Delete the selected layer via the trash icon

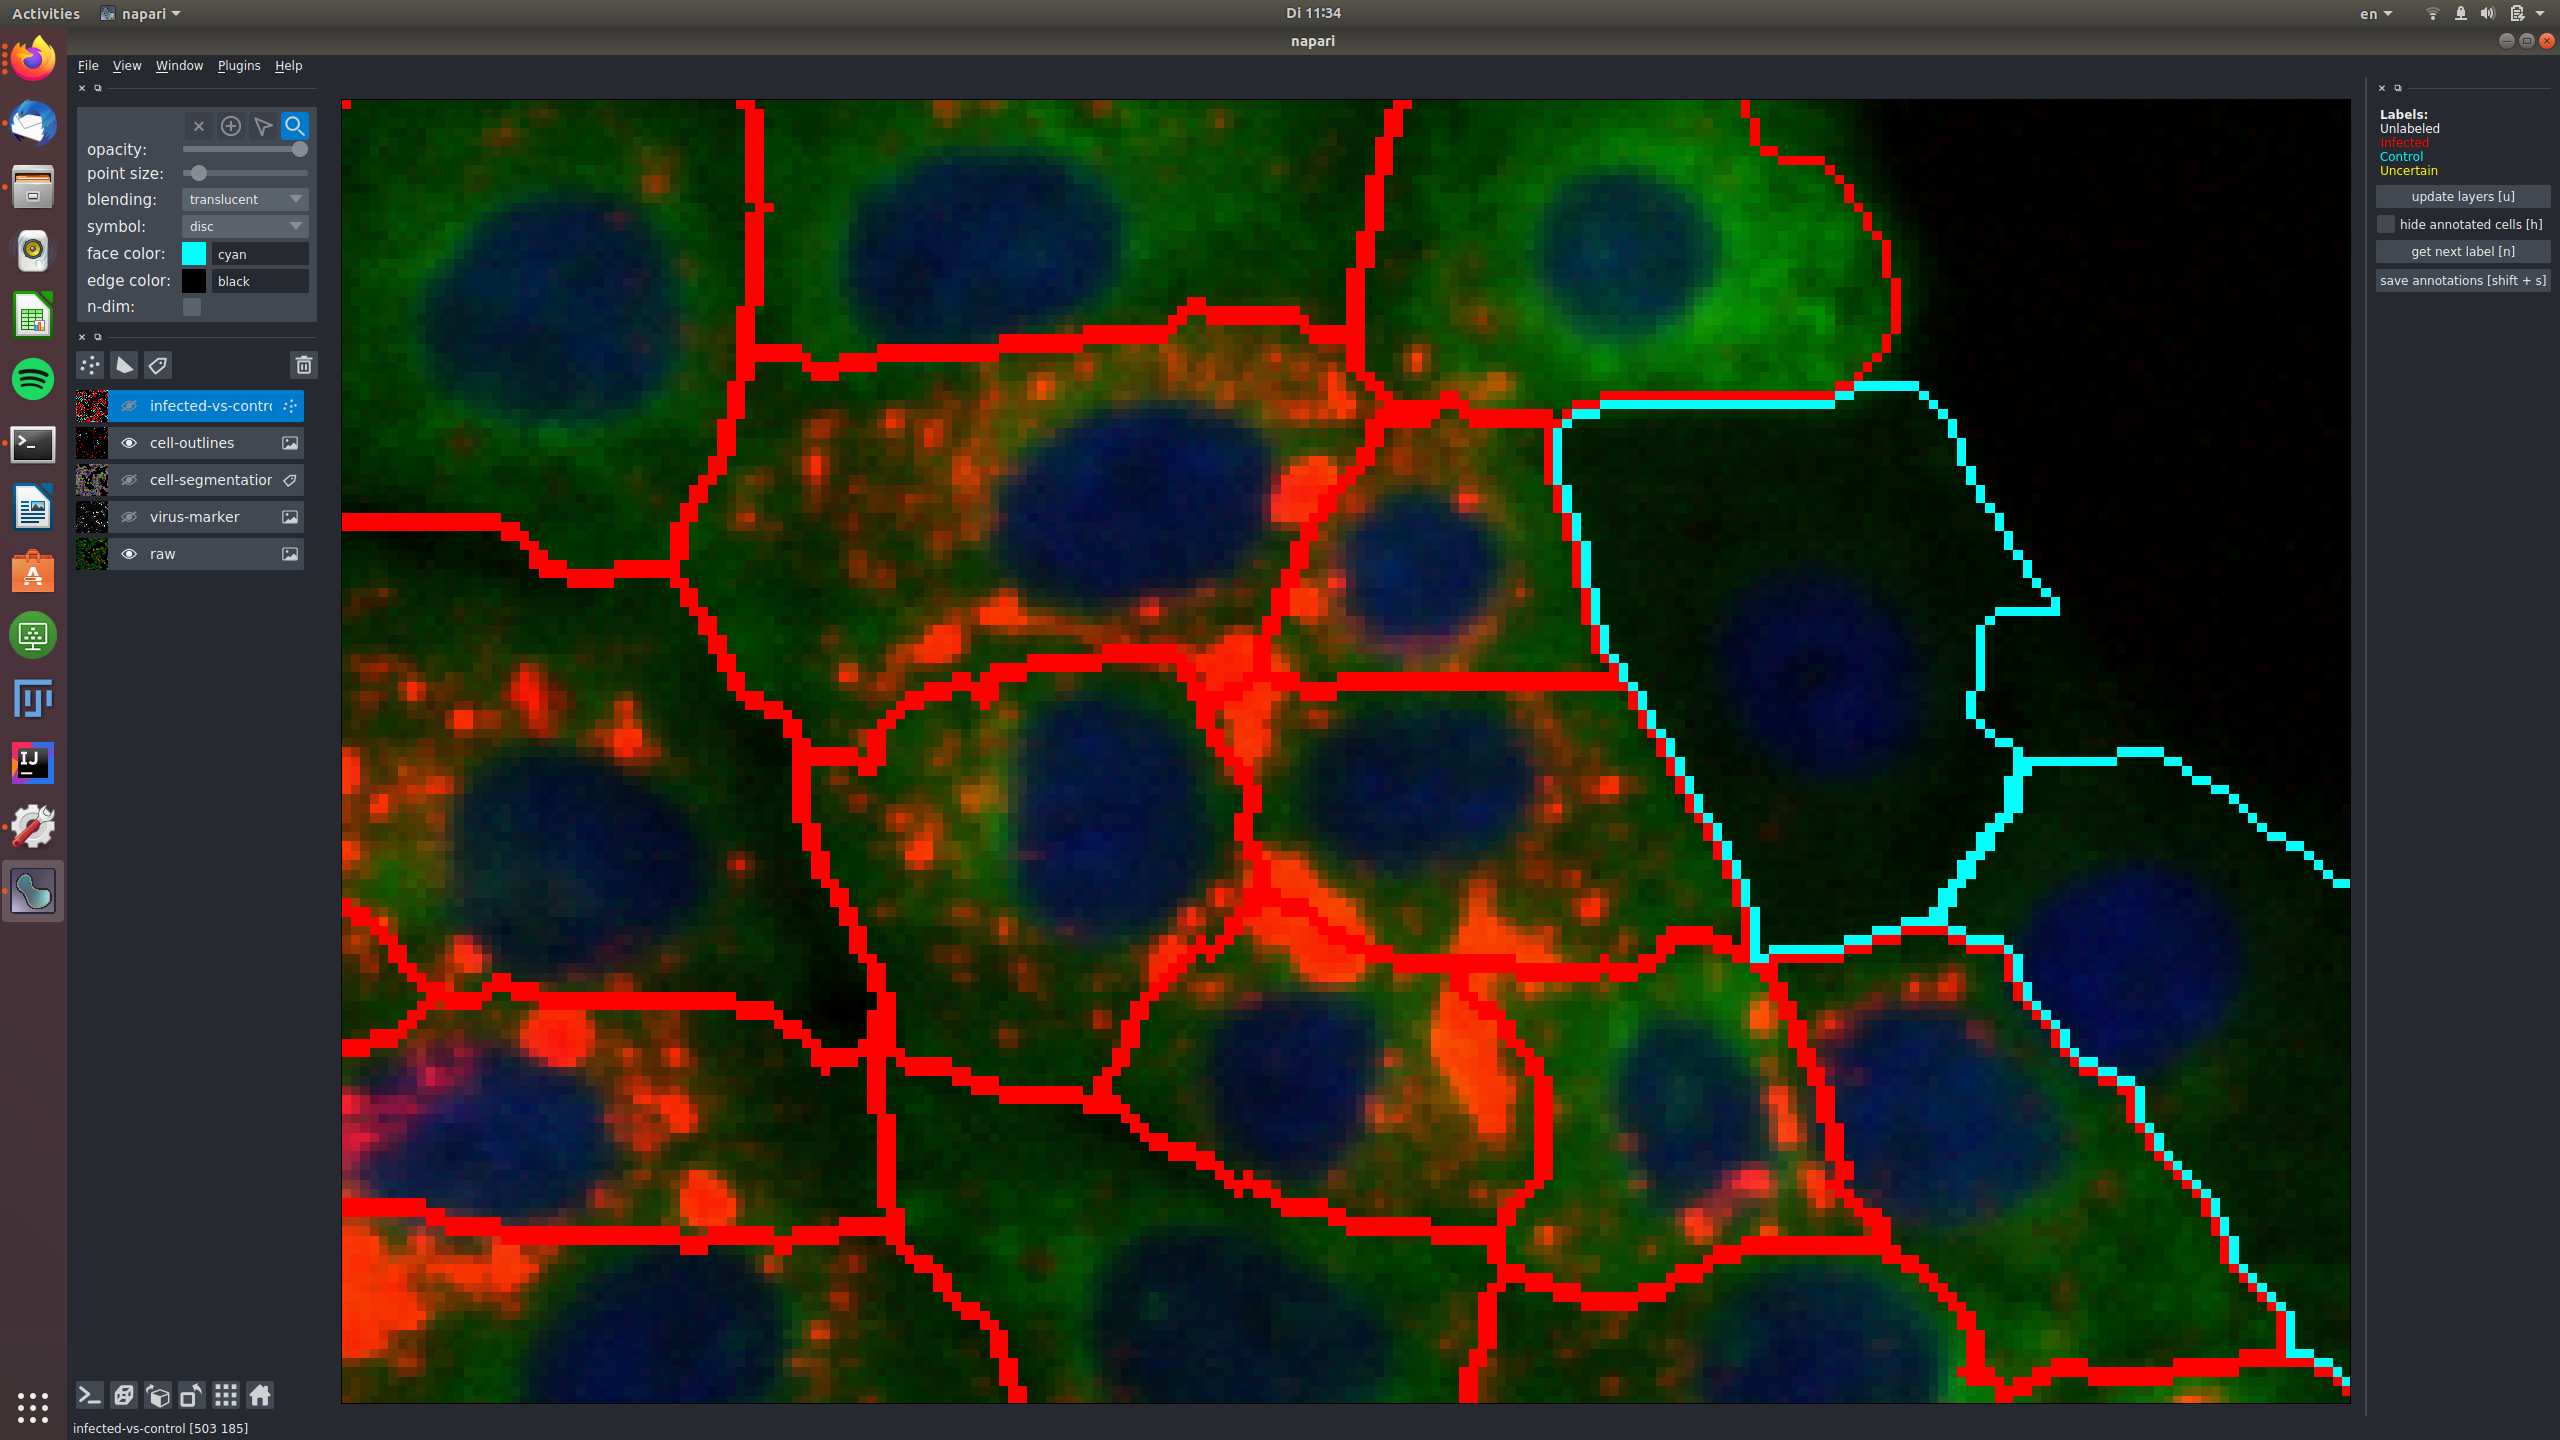click(304, 365)
